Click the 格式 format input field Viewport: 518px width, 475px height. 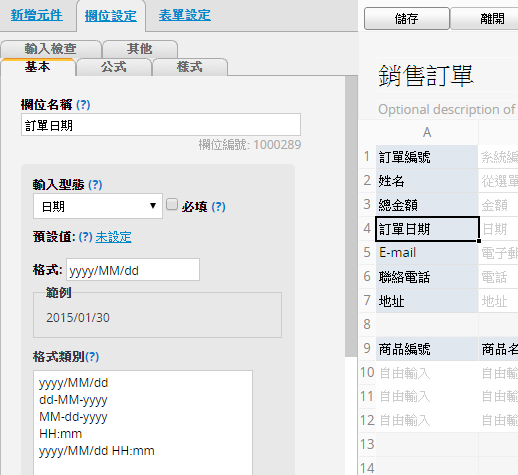pyautogui.click(x=133, y=270)
